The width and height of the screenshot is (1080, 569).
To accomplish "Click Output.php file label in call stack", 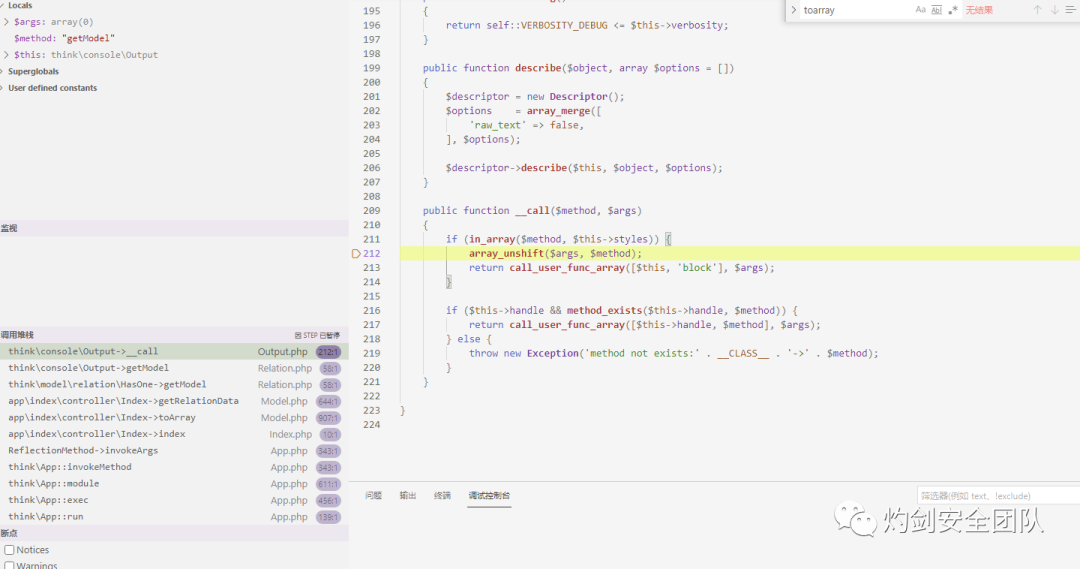I will [282, 351].
